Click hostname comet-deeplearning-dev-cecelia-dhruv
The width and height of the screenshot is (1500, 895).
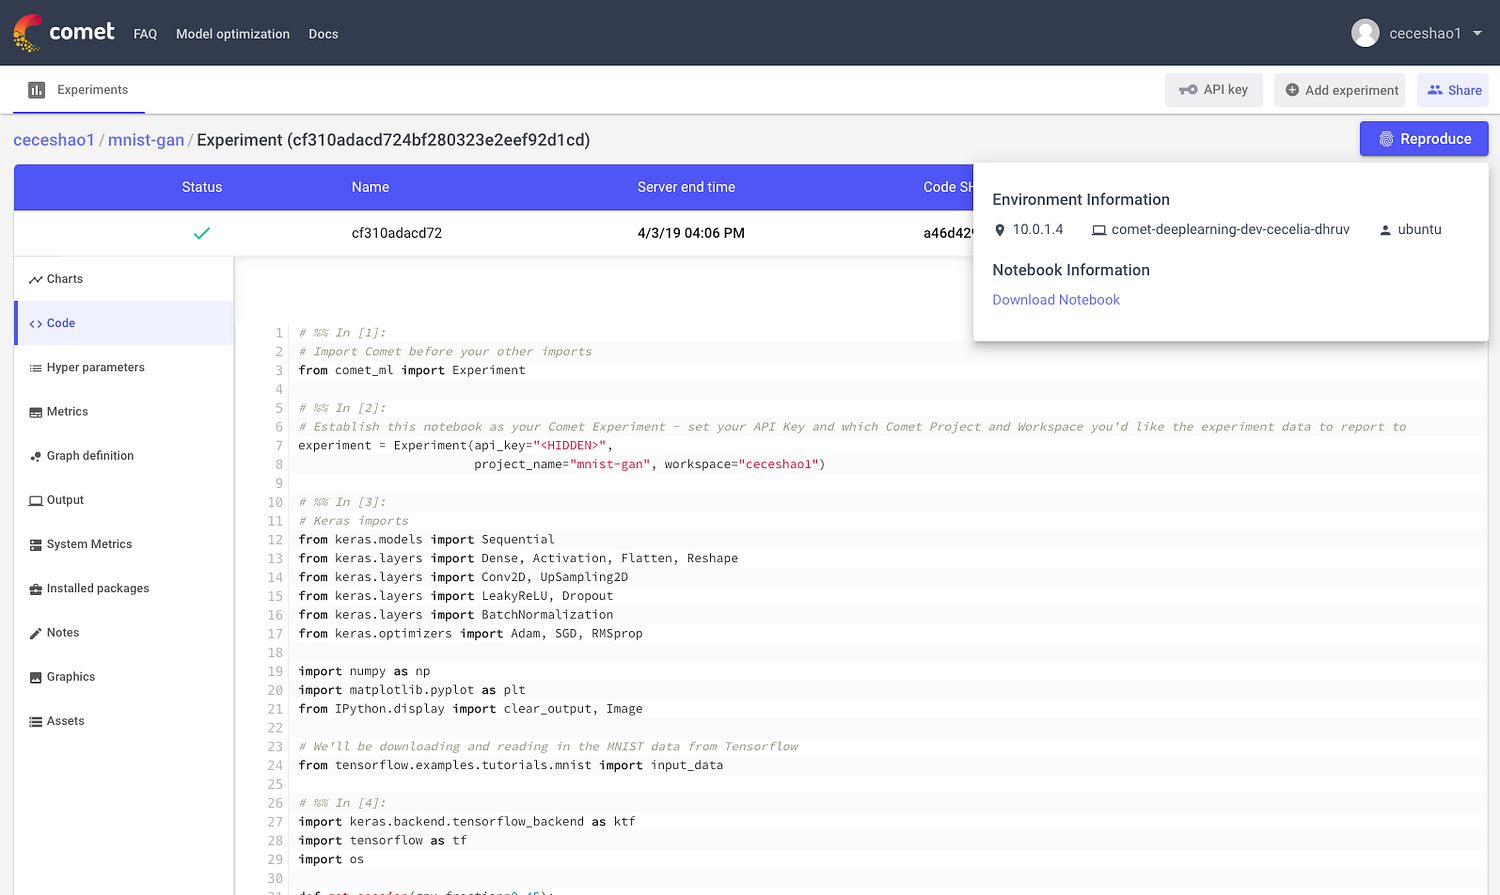pos(1230,230)
